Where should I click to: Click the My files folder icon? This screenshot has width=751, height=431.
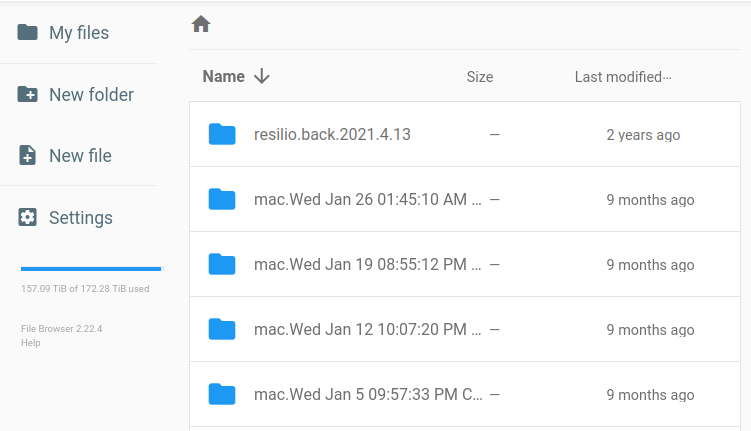28,33
